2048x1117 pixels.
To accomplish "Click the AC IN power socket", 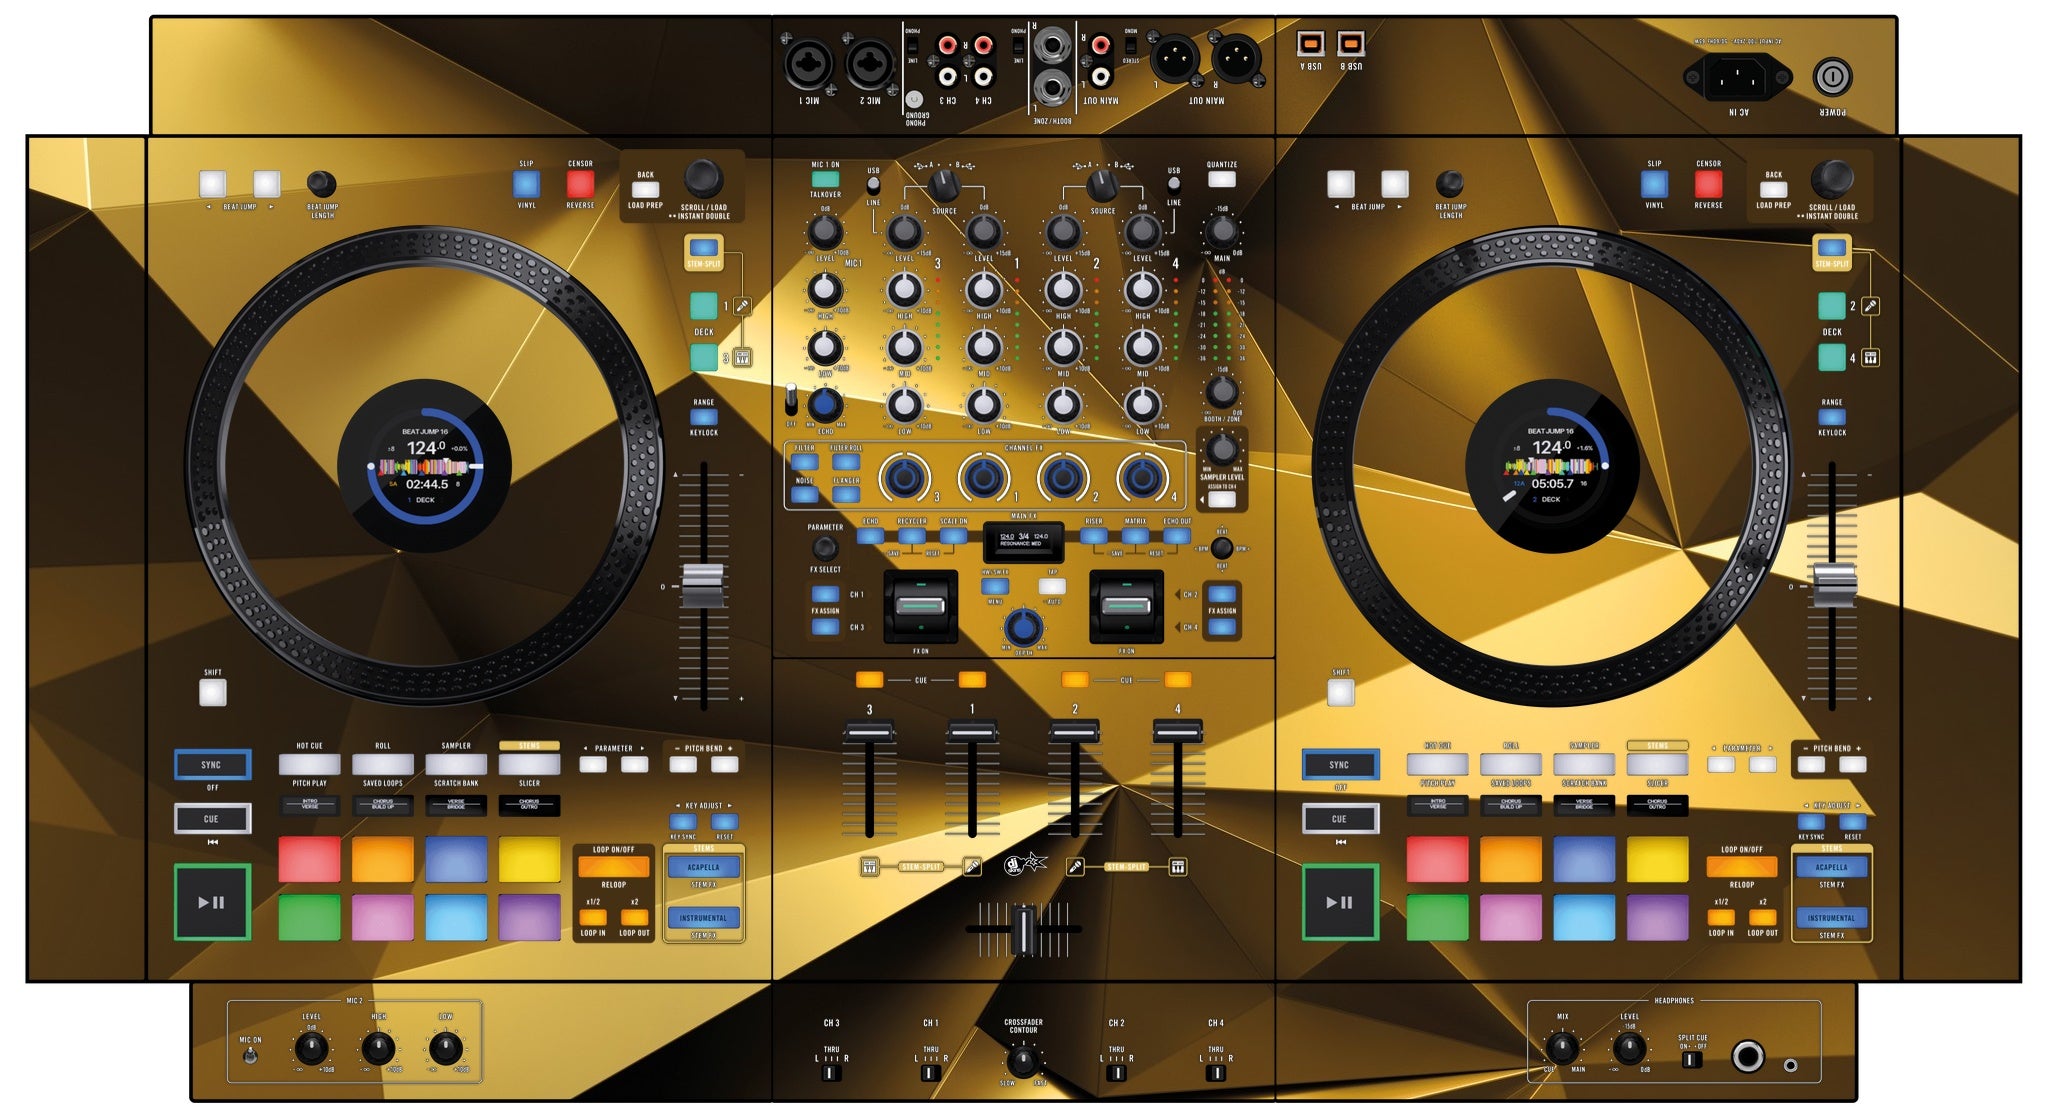I will 1737,78.
